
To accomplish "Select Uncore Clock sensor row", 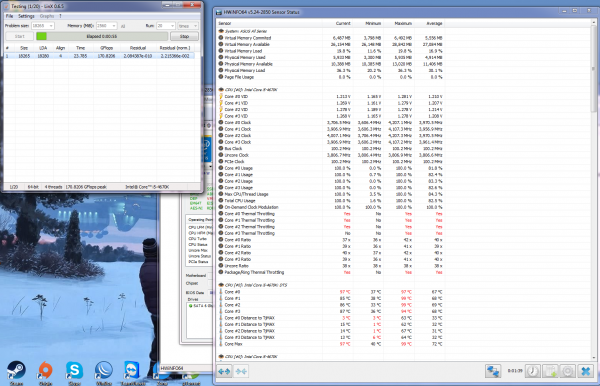I will [330, 155].
